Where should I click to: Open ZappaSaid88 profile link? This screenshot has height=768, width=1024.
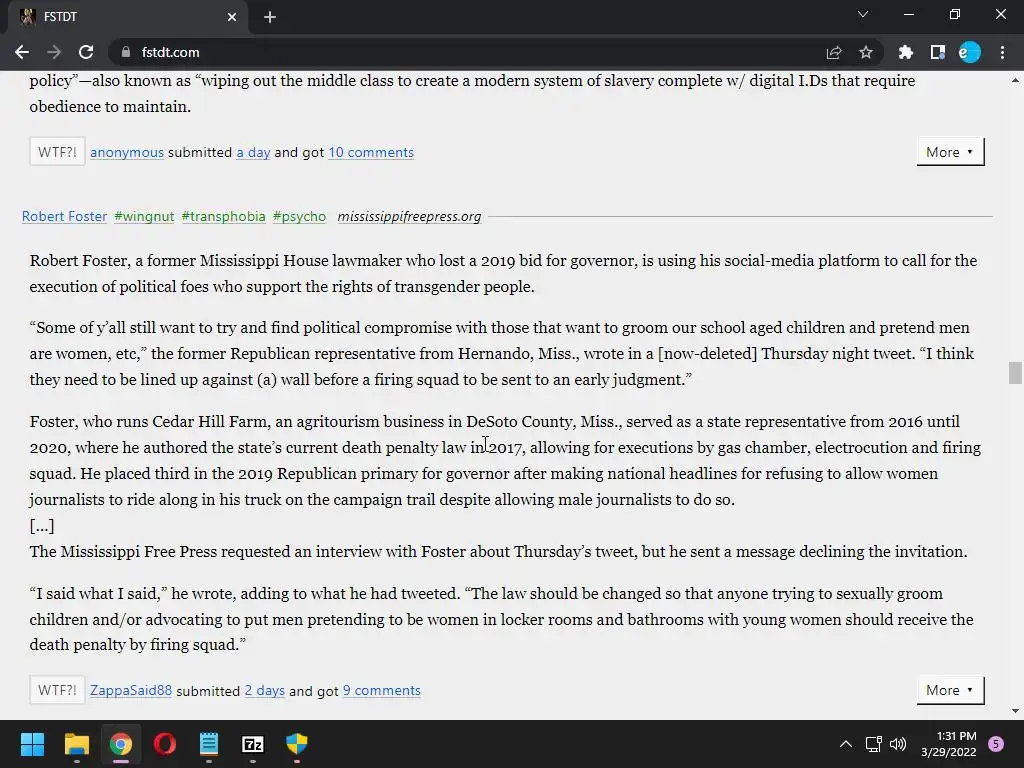131,690
